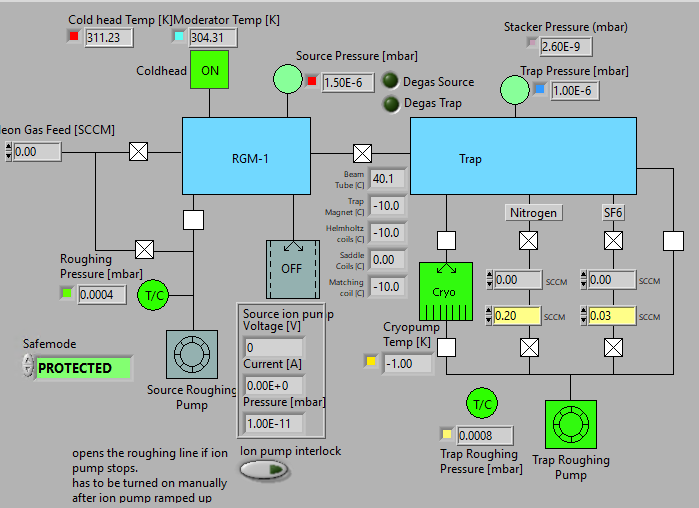Viewport: 699px width, 508px height.
Task: Click the square valve above the Cryo pump
Action: 446,241
